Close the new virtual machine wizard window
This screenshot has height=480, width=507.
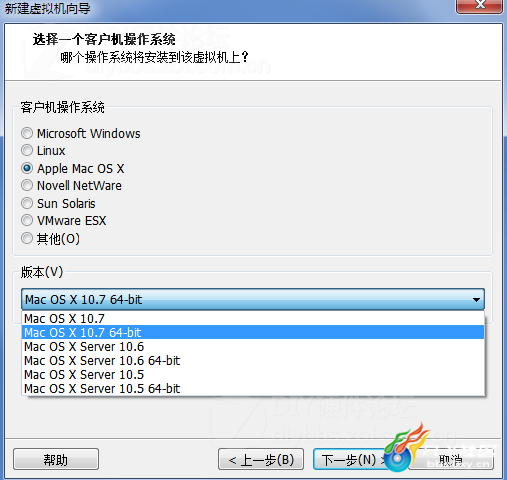click(479, 6)
